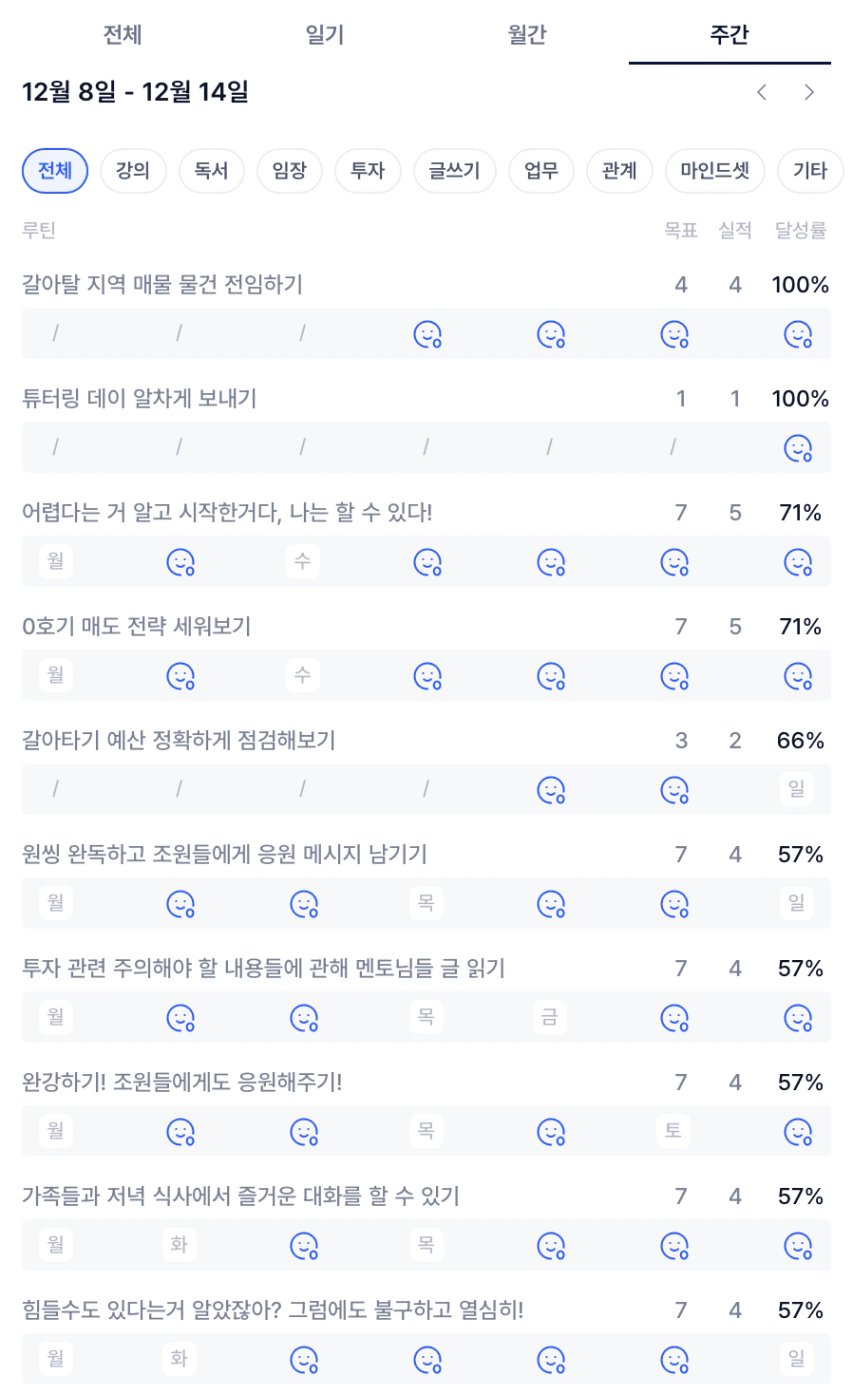Tap Friday smiley in 갈아타기 예산 정확하게 점검해보기 row
Image resolution: width=853 pixels, height=1394 pixels.
point(551,790)
